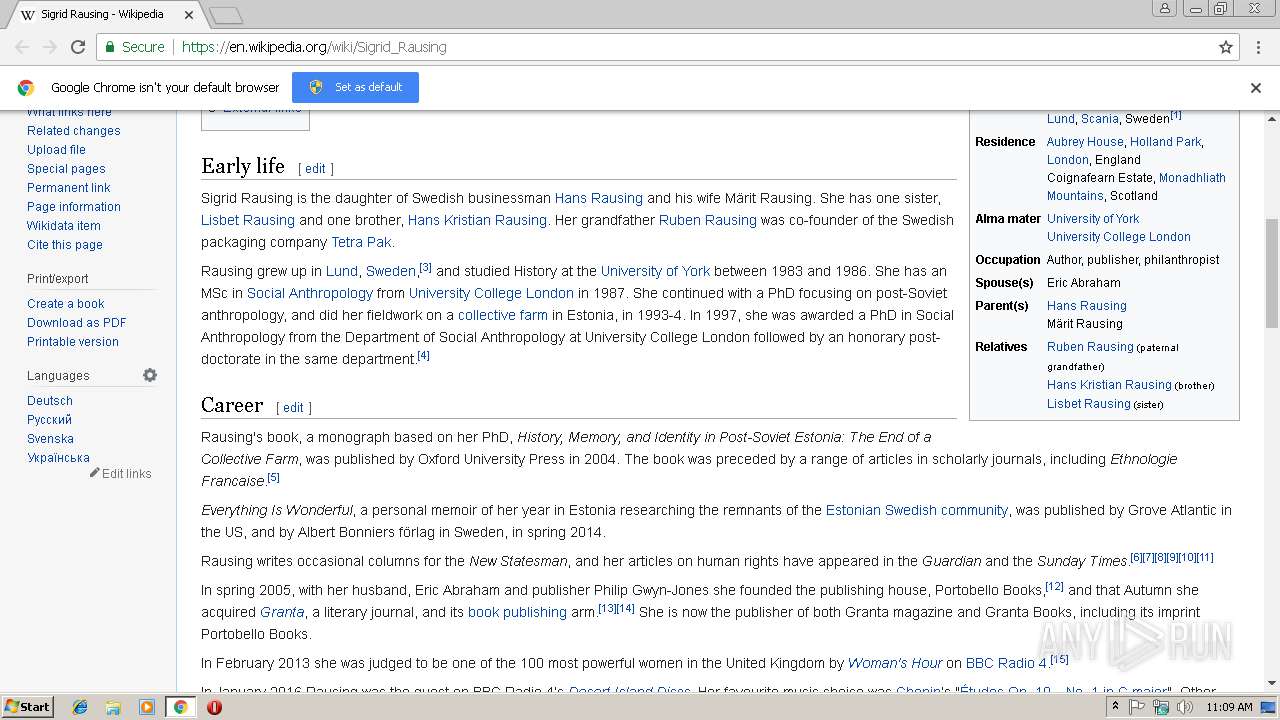Viewport: 1280px width, 720px height.
Task: Dismiss the default browser notification bar
Action: [1256, 88]
